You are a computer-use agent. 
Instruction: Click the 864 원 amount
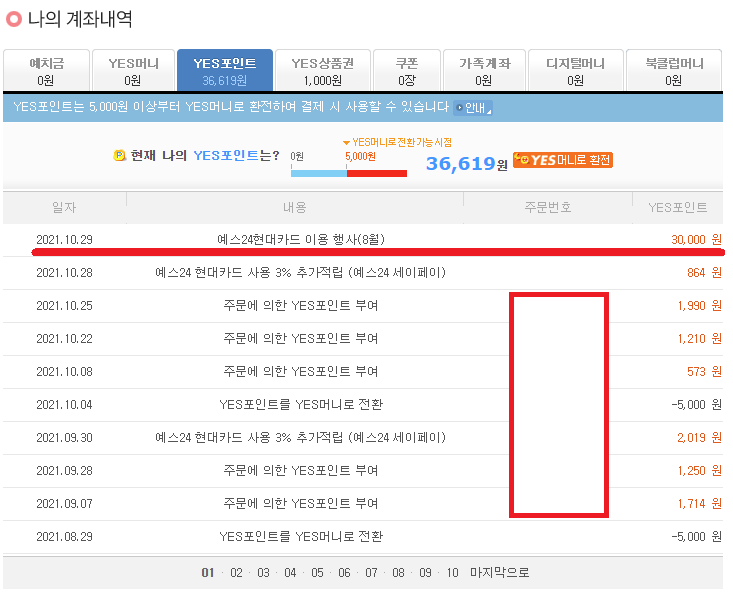pyautogui.click(x=704, y=273)
